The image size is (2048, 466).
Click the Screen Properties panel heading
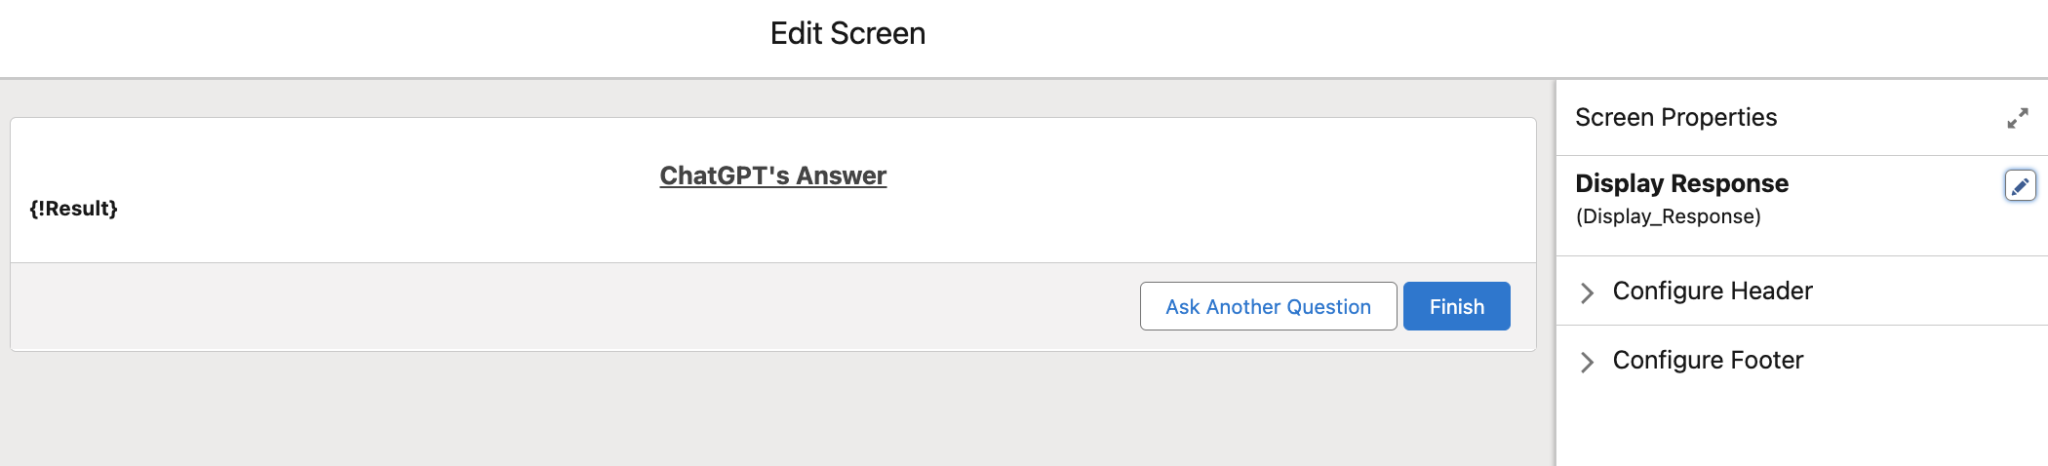pyautogui.click(x=1676, y=118)
